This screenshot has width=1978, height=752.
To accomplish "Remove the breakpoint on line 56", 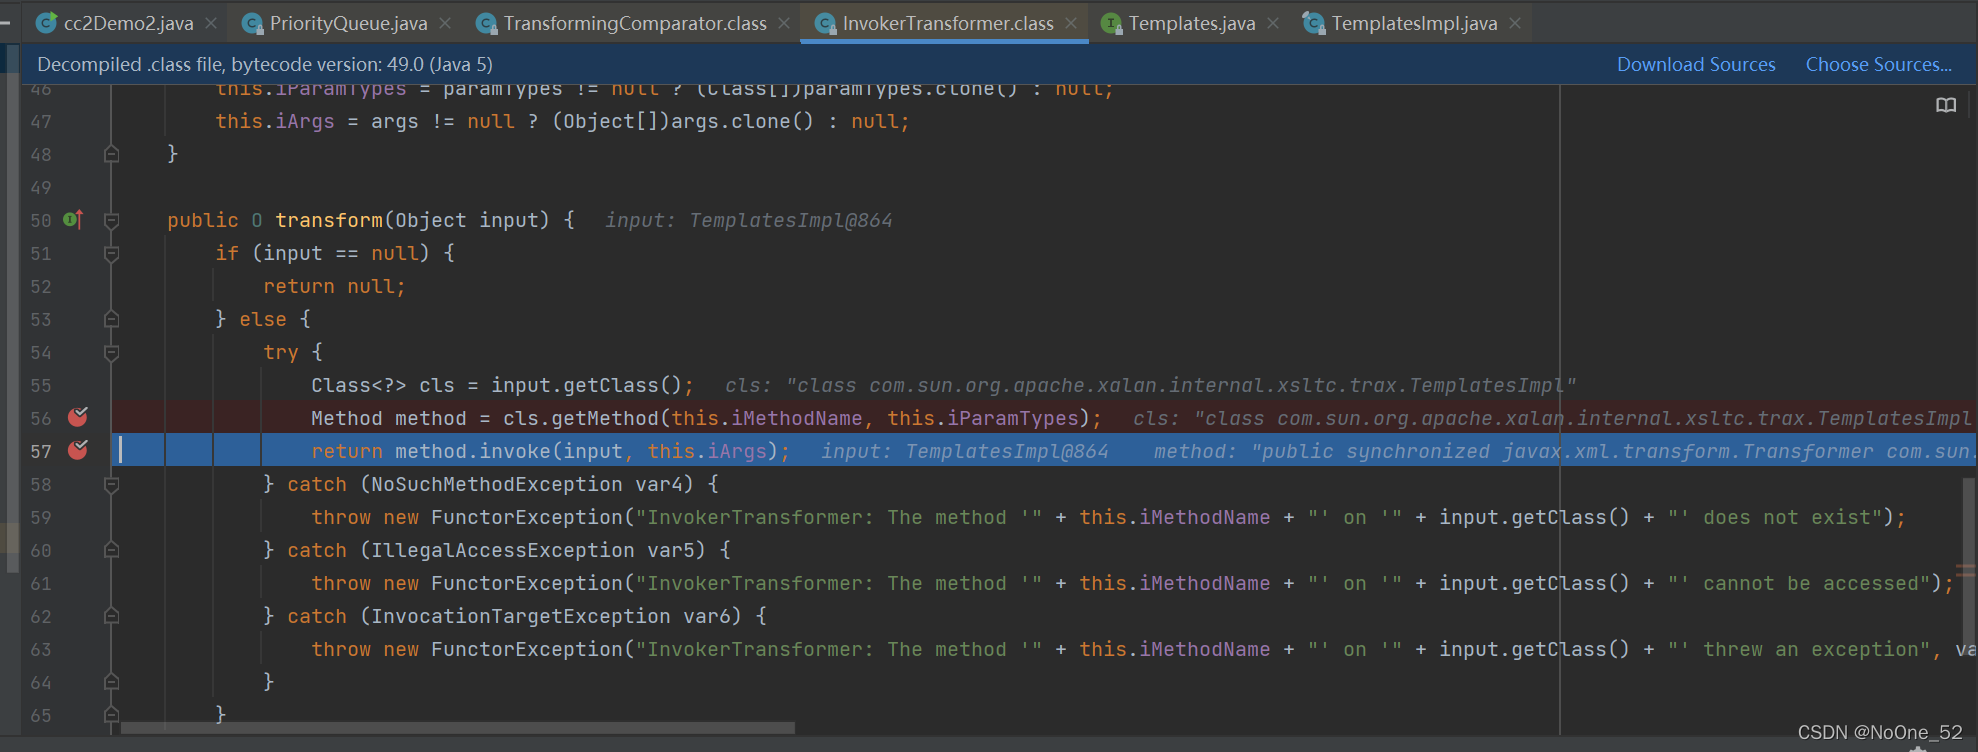I will 77,418.
